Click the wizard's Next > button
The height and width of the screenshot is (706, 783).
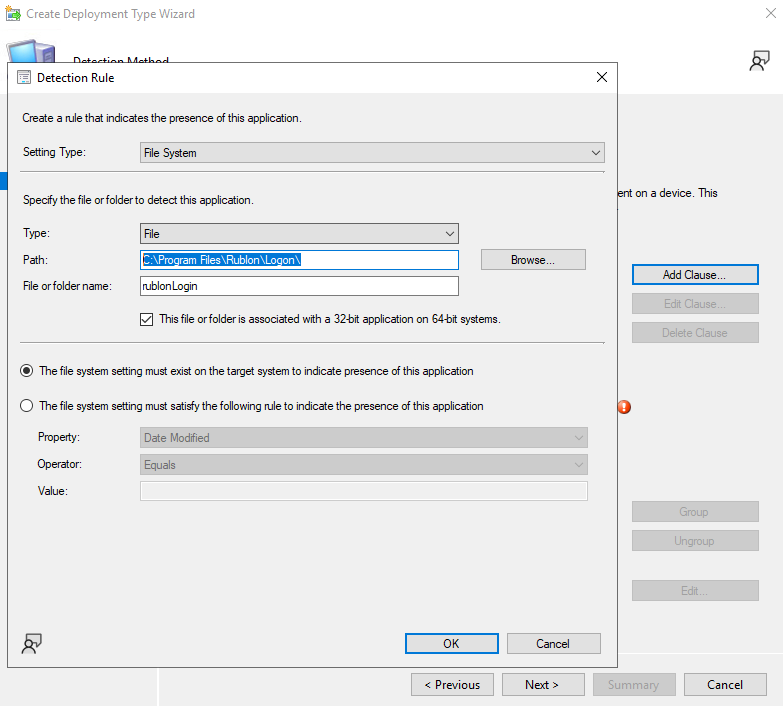click(541, 685)
